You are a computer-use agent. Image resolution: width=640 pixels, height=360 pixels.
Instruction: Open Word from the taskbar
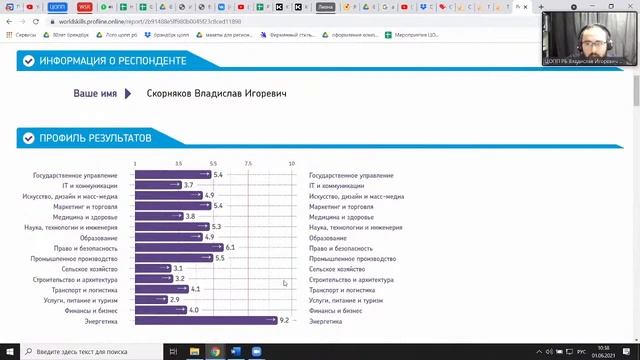pyautogui.click(x=236, y=351)
